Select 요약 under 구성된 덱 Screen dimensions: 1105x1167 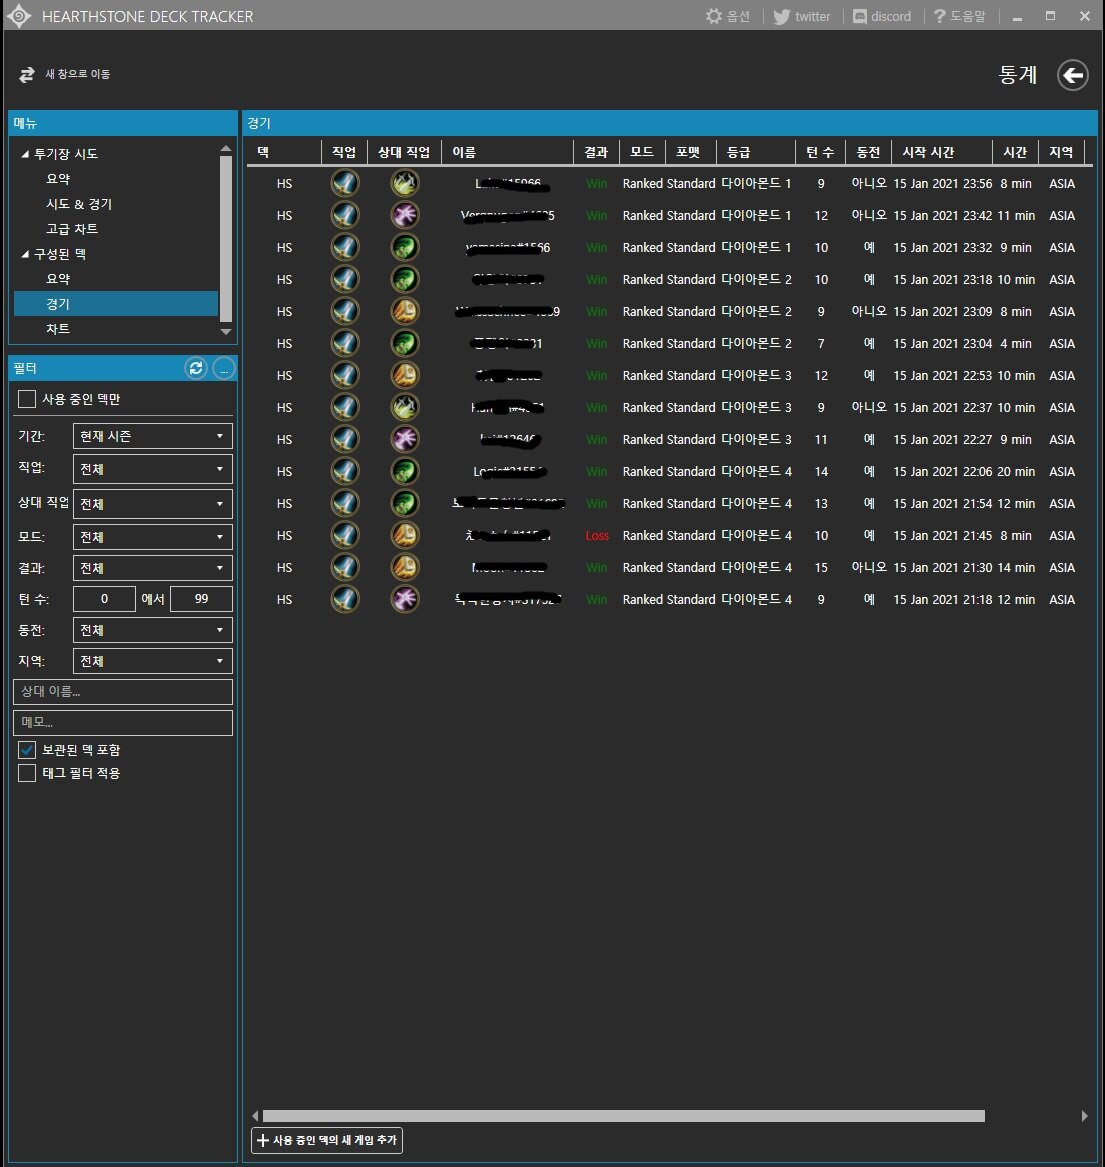[x=58, y=278]
